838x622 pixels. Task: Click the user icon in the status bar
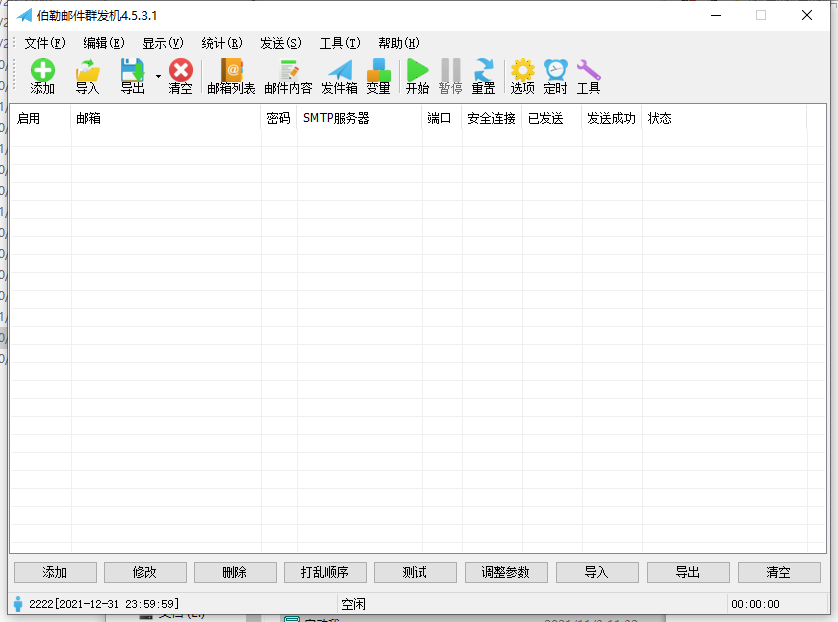coord(18,604)
